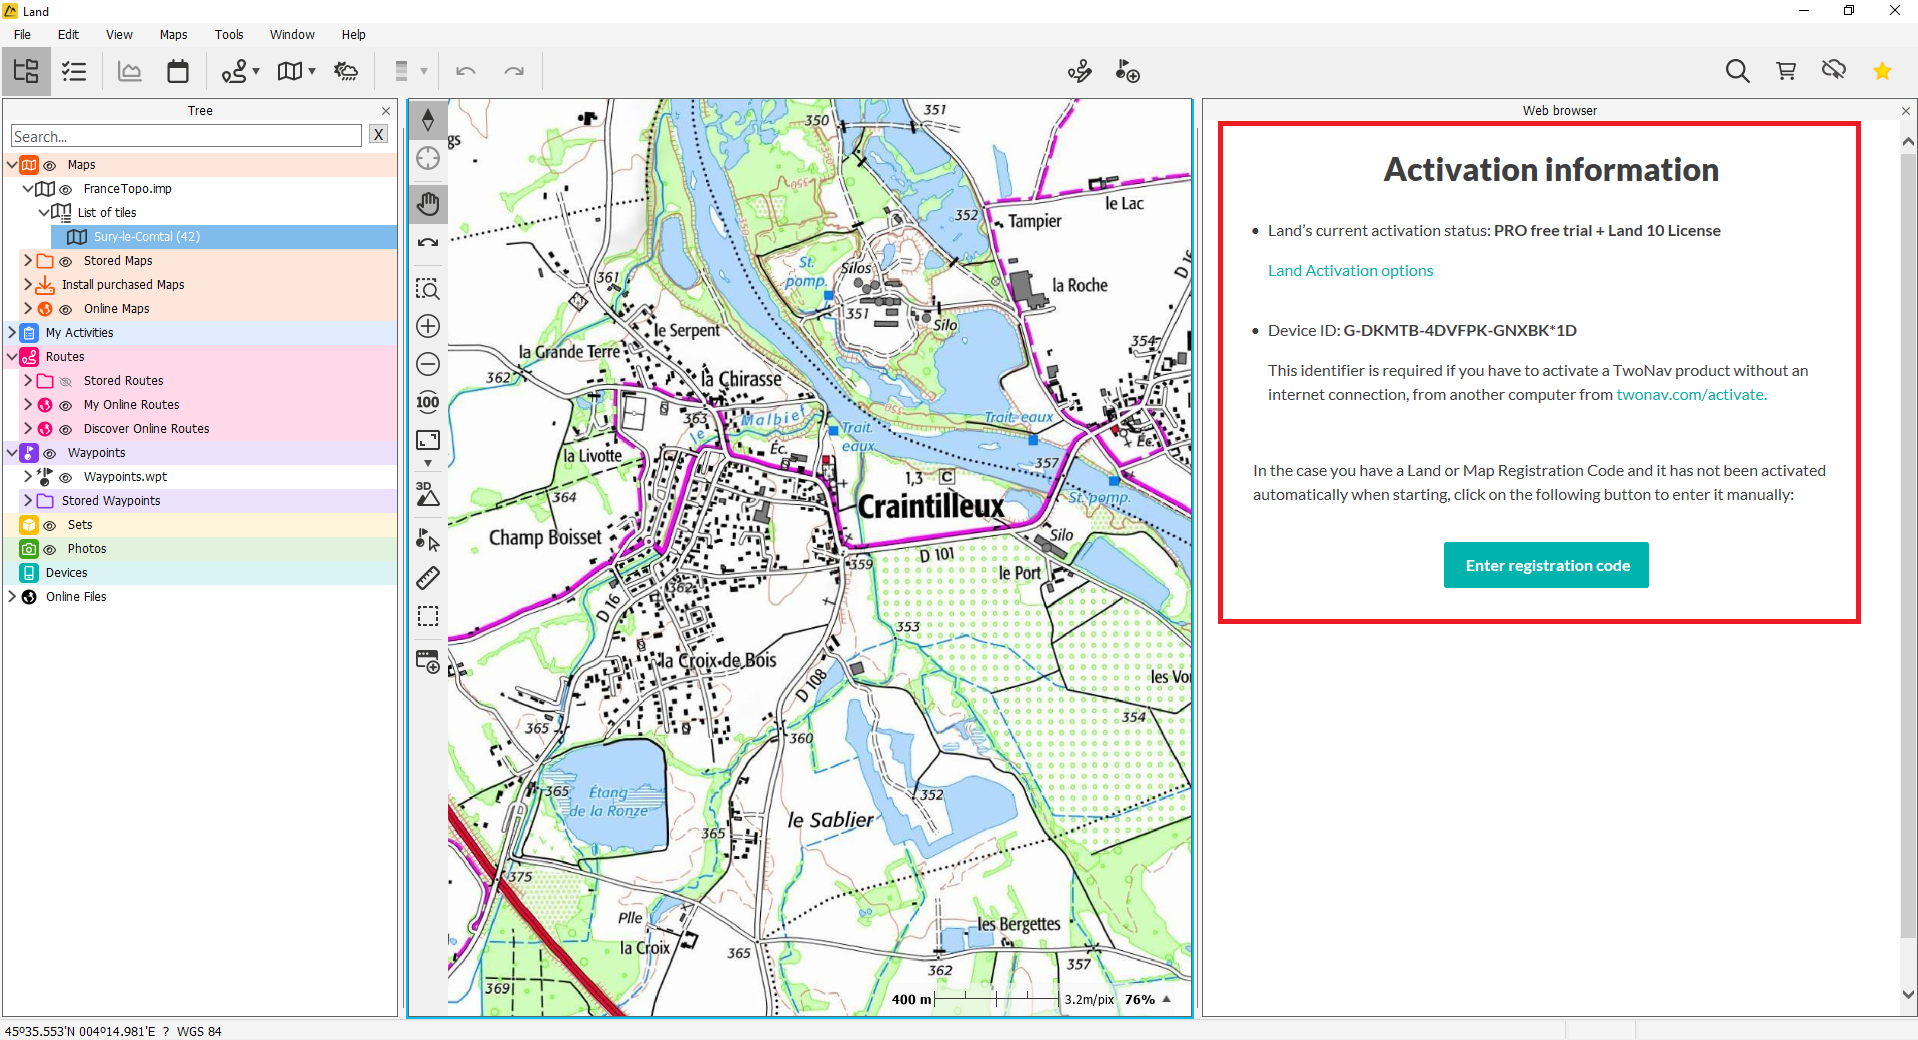Select the zoom window tool
Viewport: 1918px width, 1040px height.
tap(428, 289)
